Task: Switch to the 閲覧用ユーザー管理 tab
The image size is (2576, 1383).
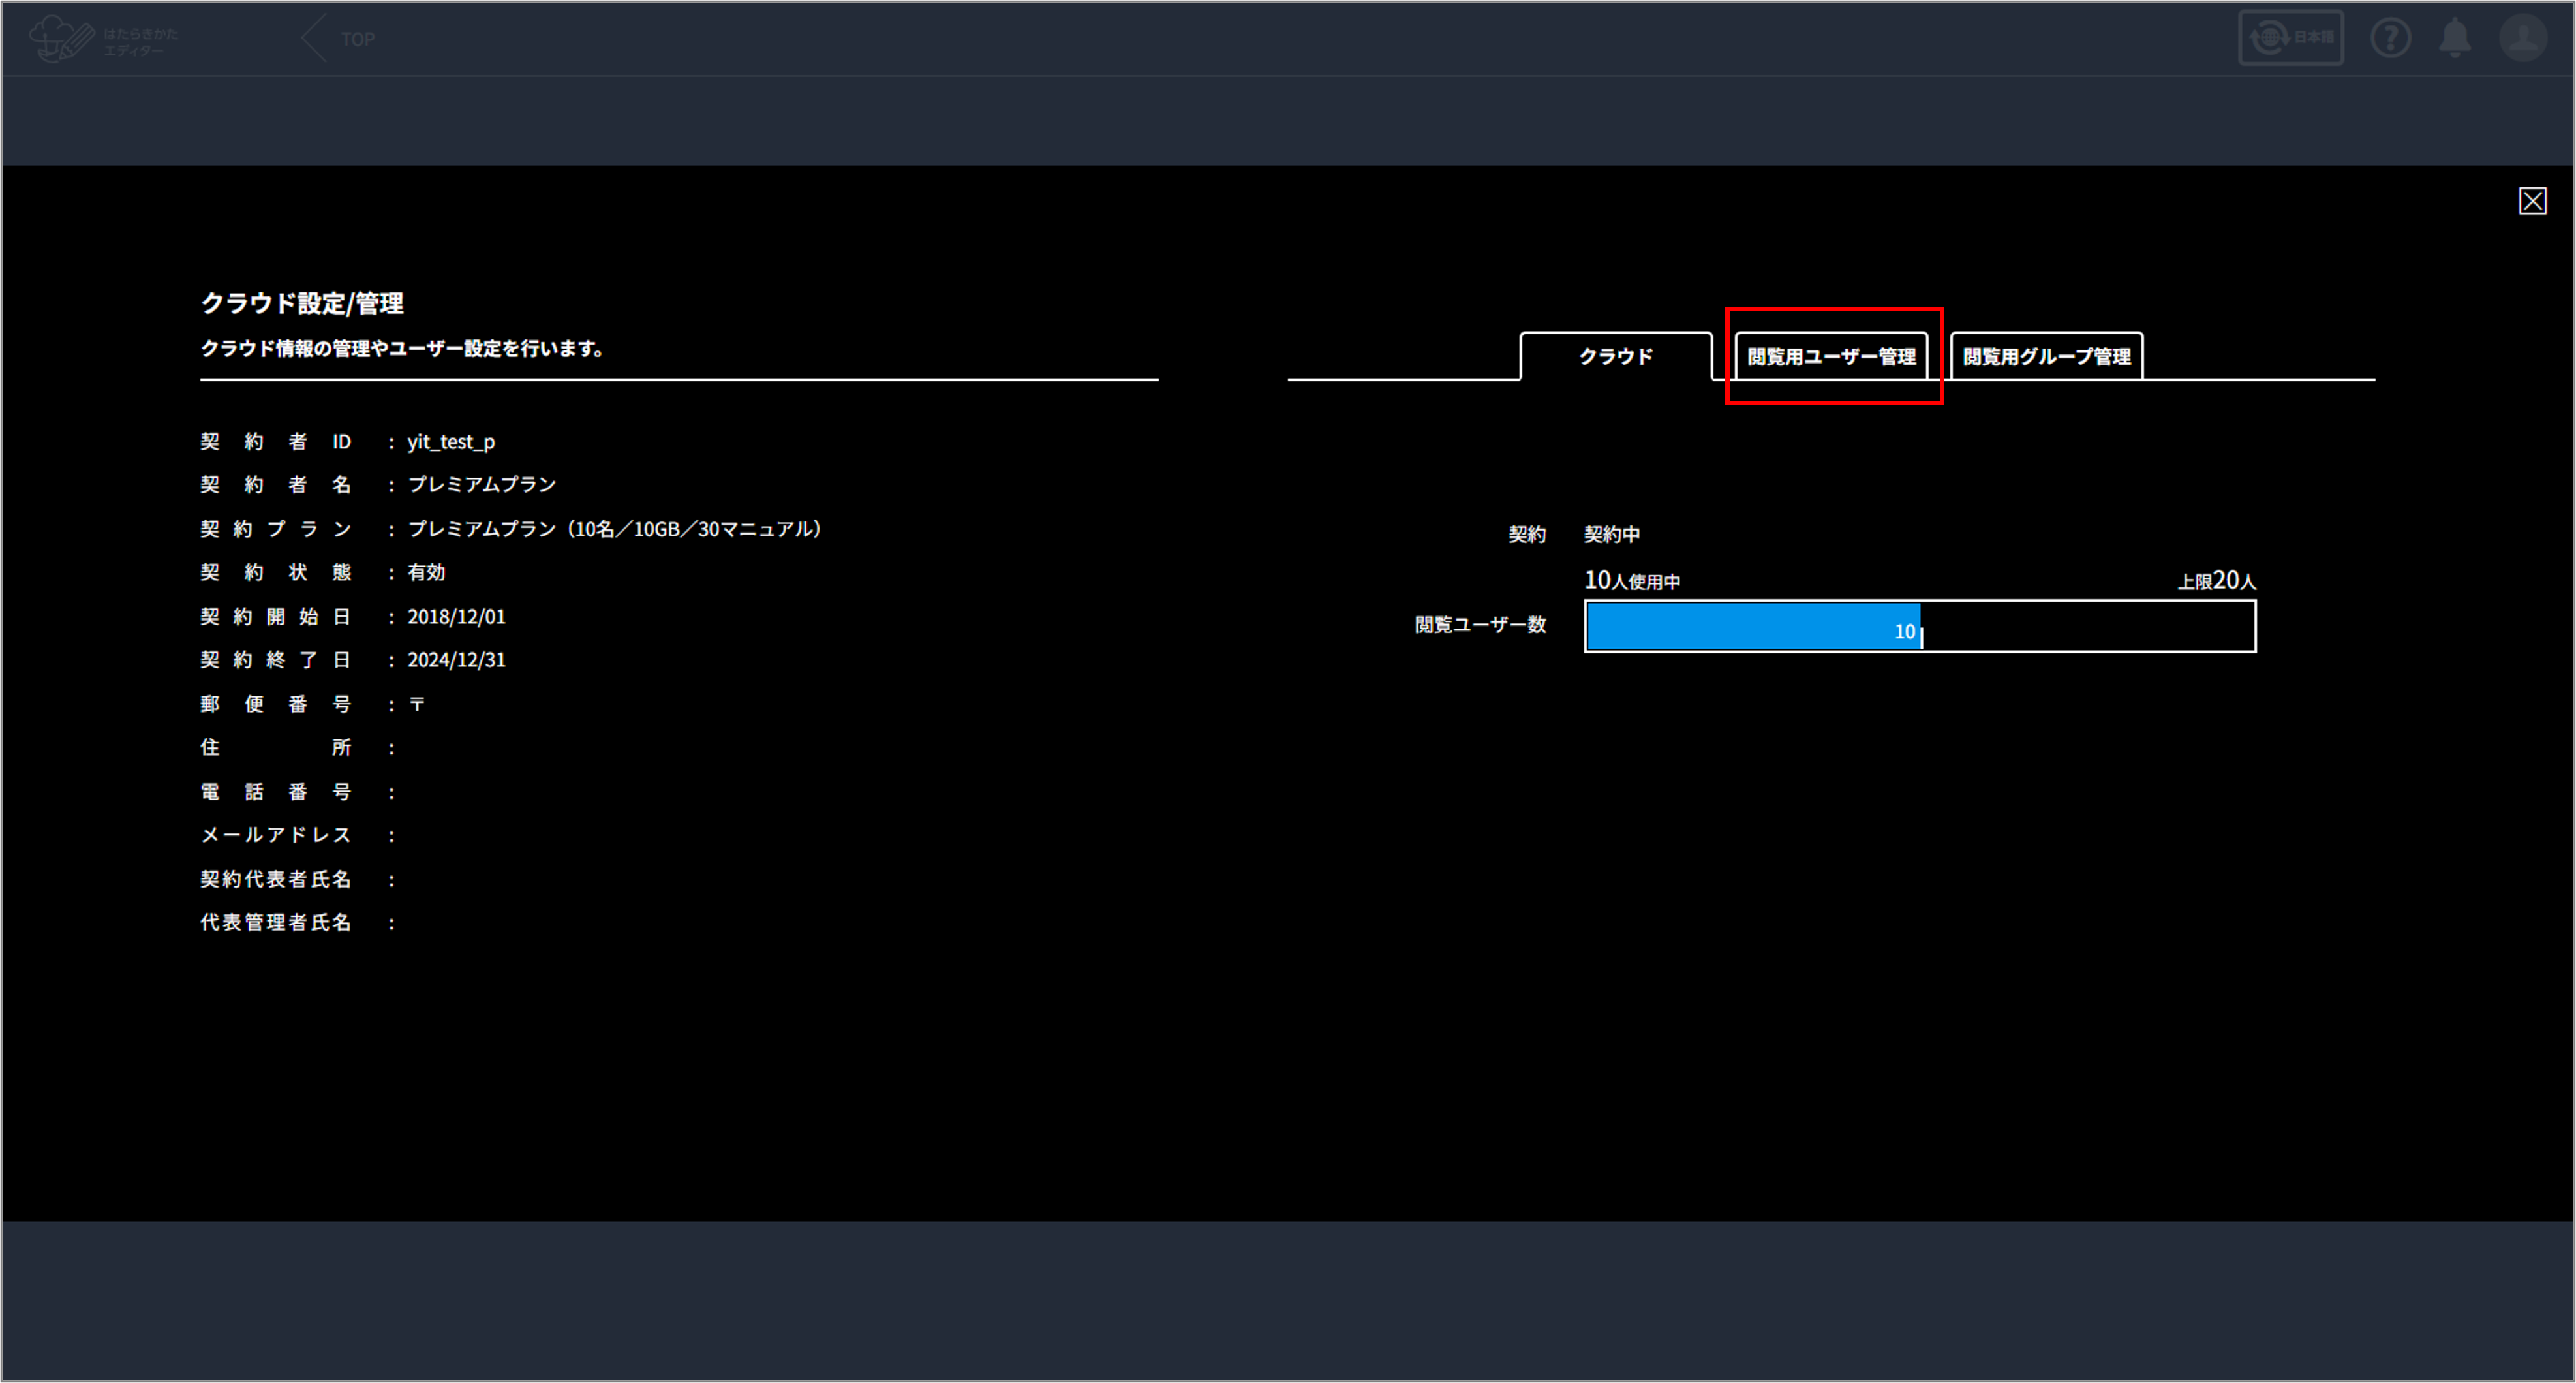Action: (x=1831, y=357)
